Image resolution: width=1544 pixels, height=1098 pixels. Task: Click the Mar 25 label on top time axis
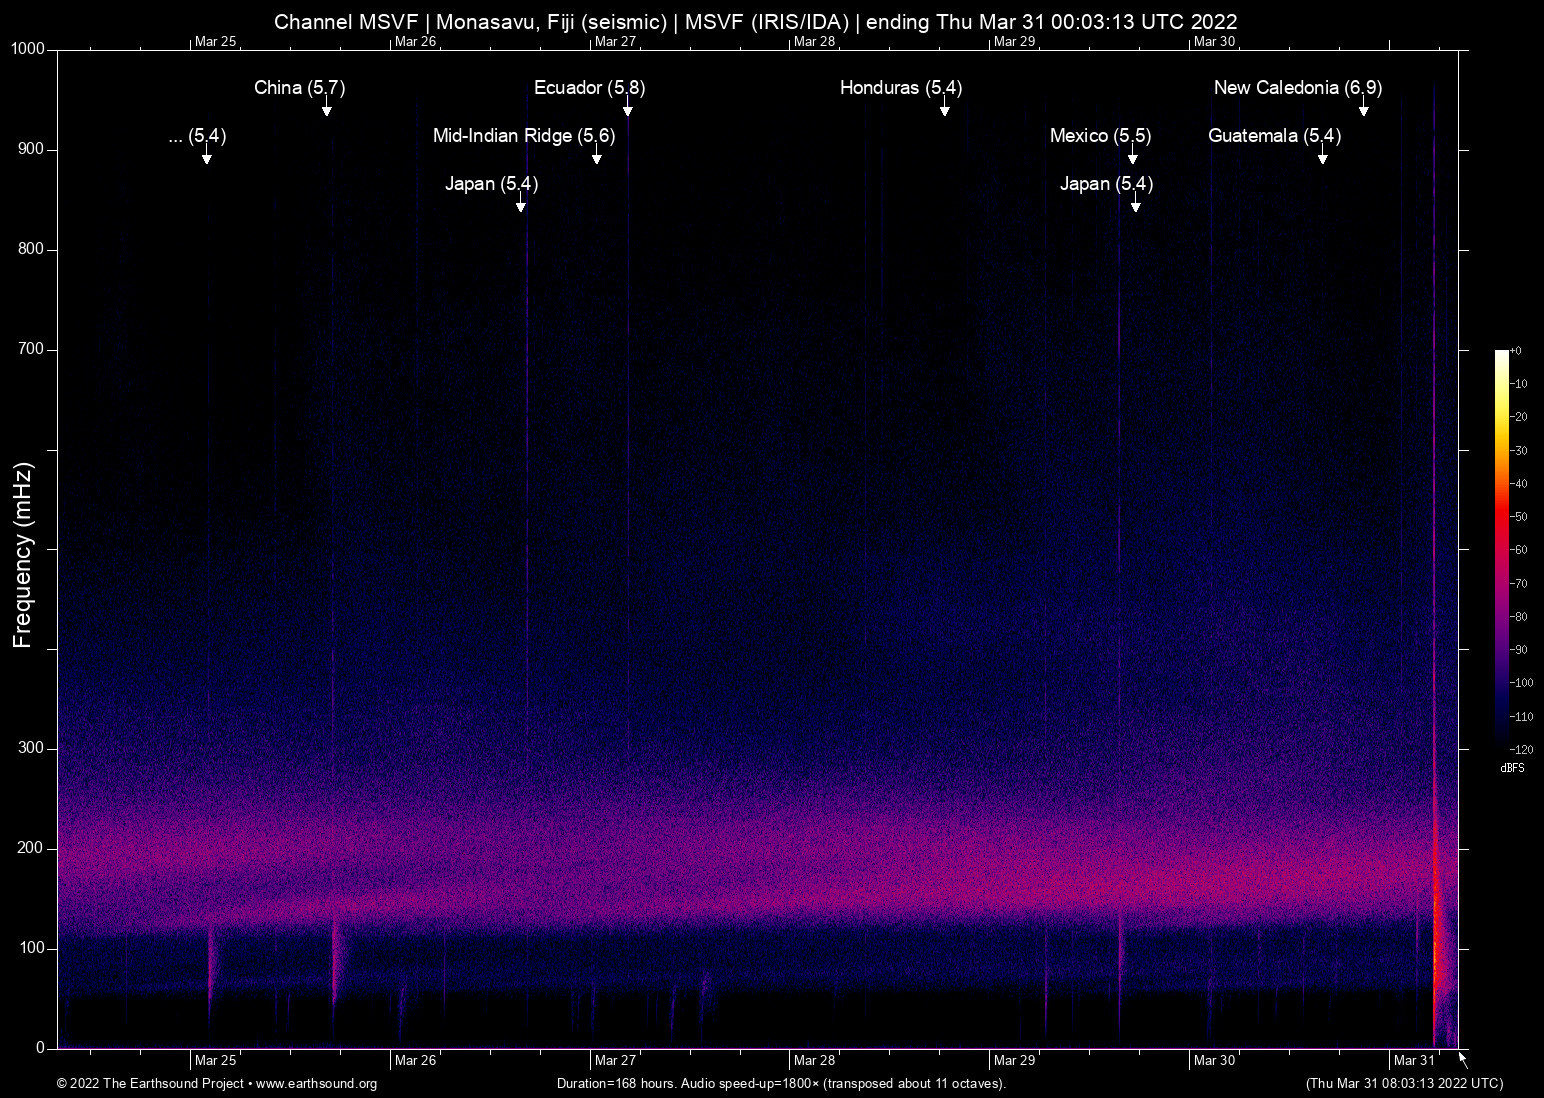point(215,41)
